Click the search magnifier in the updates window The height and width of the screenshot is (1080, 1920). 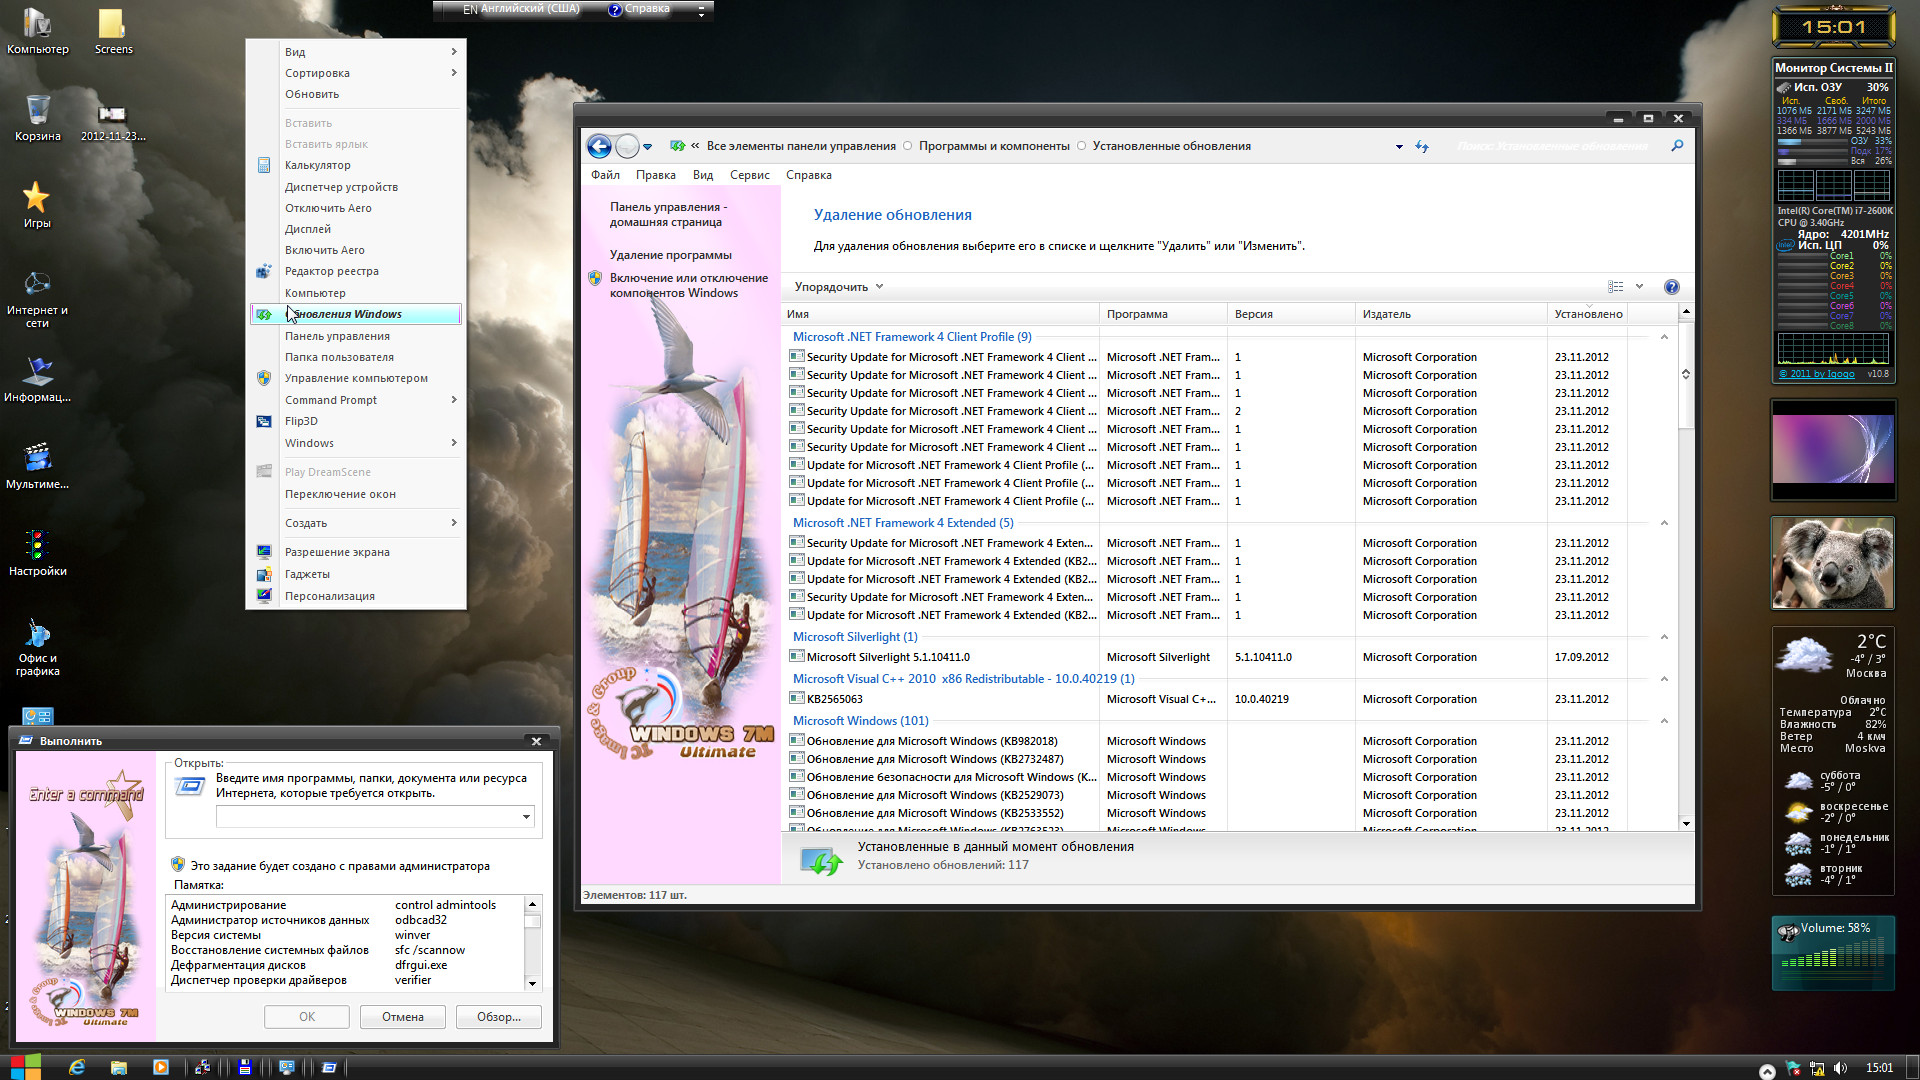(x=1677, y=146)
